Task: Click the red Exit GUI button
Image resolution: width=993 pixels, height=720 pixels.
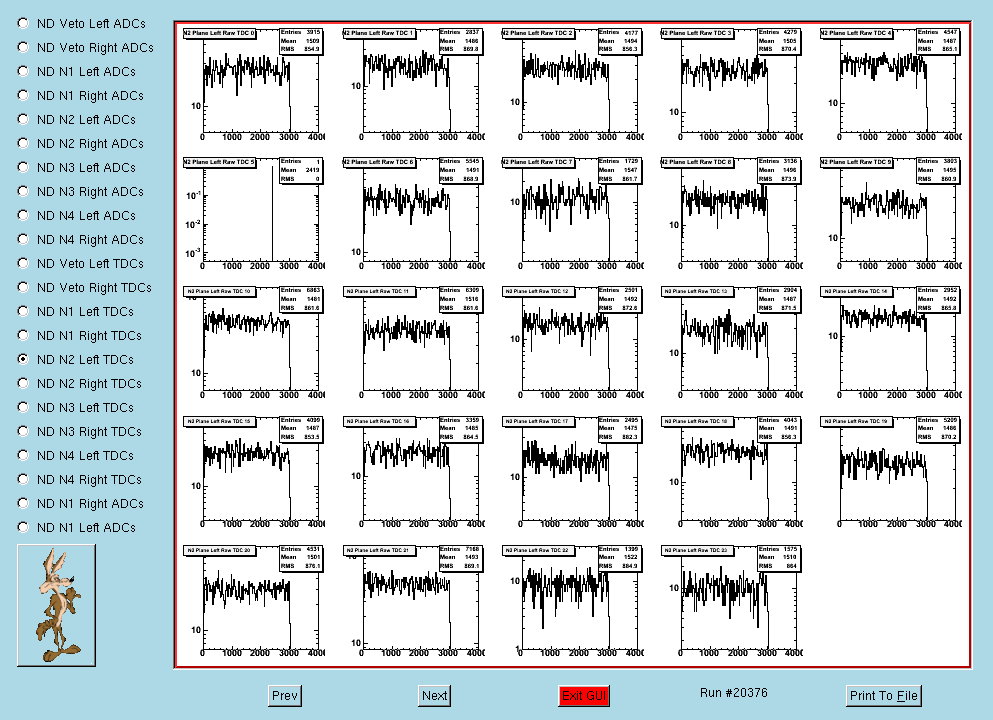Action: 584,696
